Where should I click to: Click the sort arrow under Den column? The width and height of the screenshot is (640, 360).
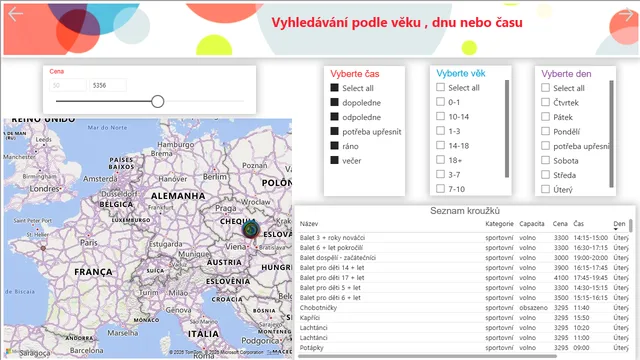pyautogui.click(x=616, y=229)
